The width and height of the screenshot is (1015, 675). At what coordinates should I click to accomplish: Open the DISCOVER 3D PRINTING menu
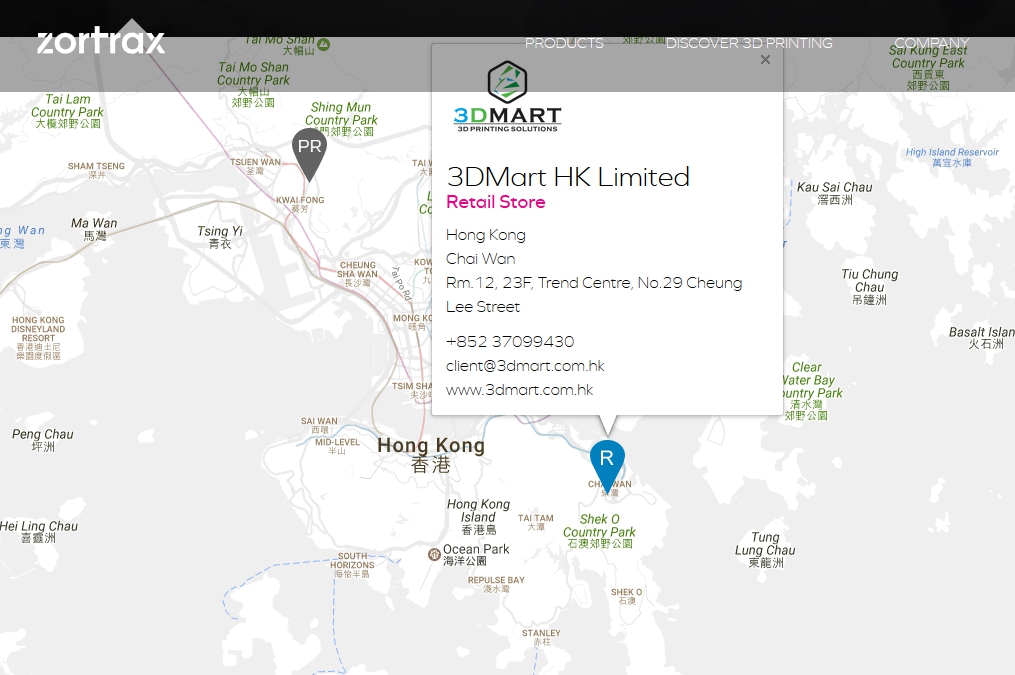[x=749, y=43]
